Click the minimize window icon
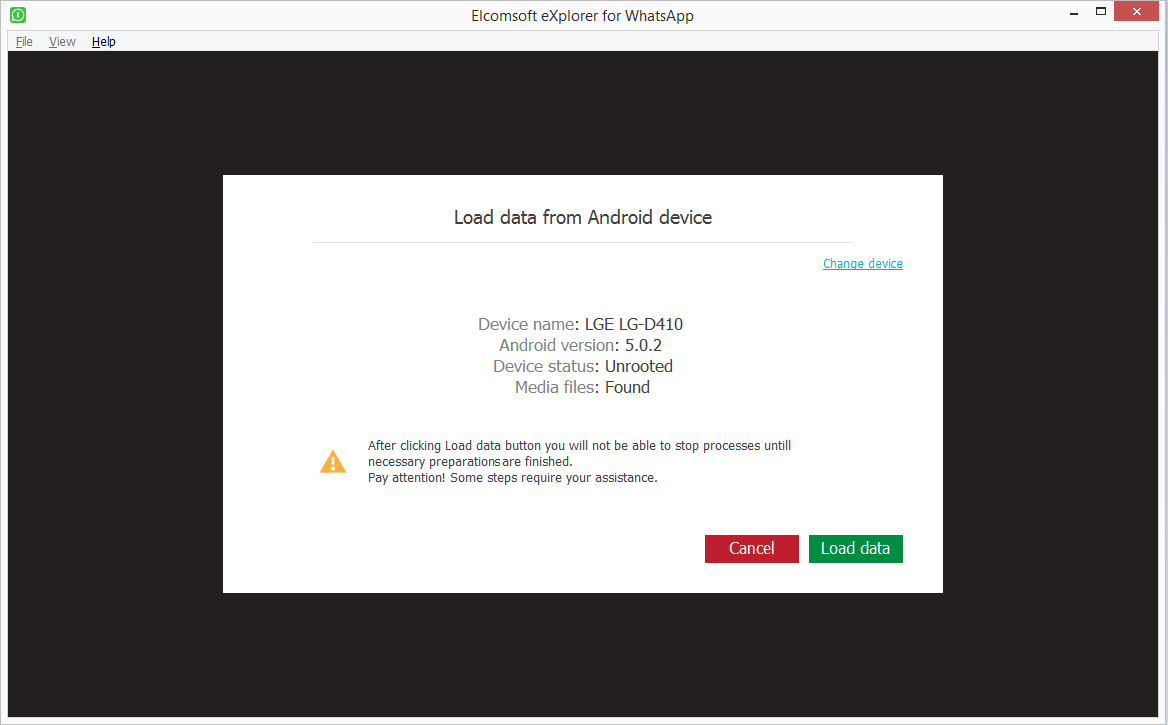 1073,13
